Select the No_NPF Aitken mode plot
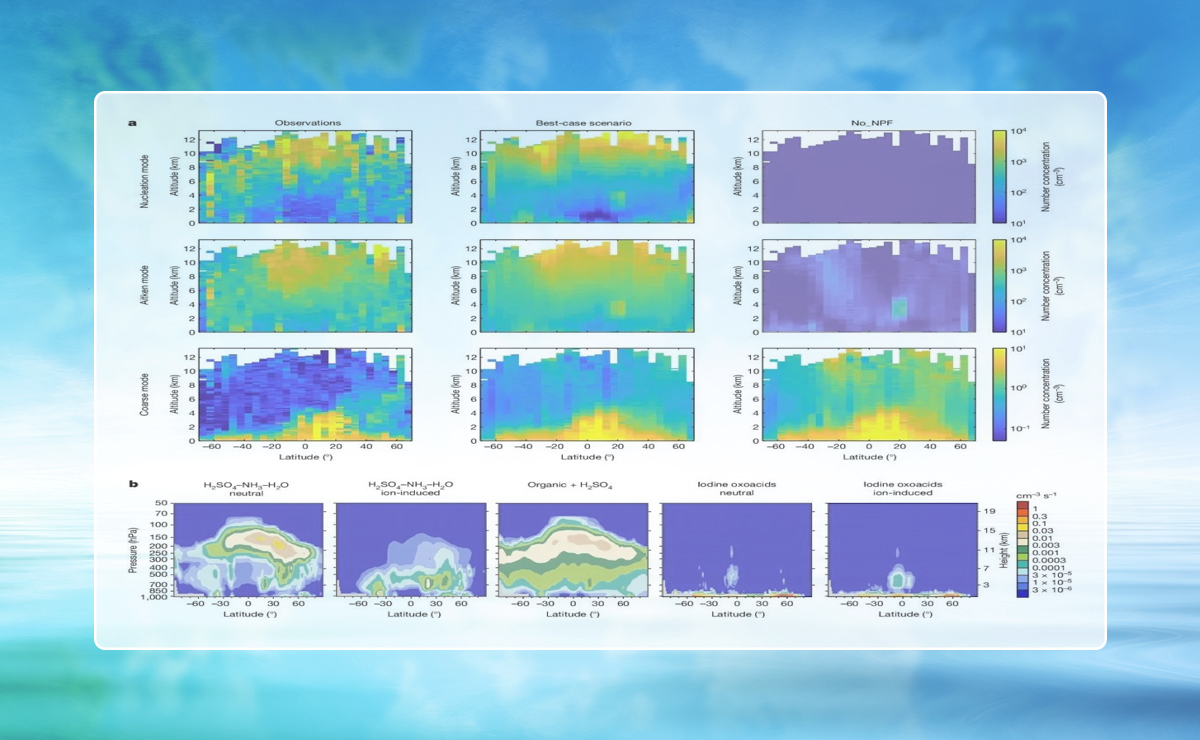Image resolution: width=1200 pixels, height=740 pixels. (x=868, y=285)
